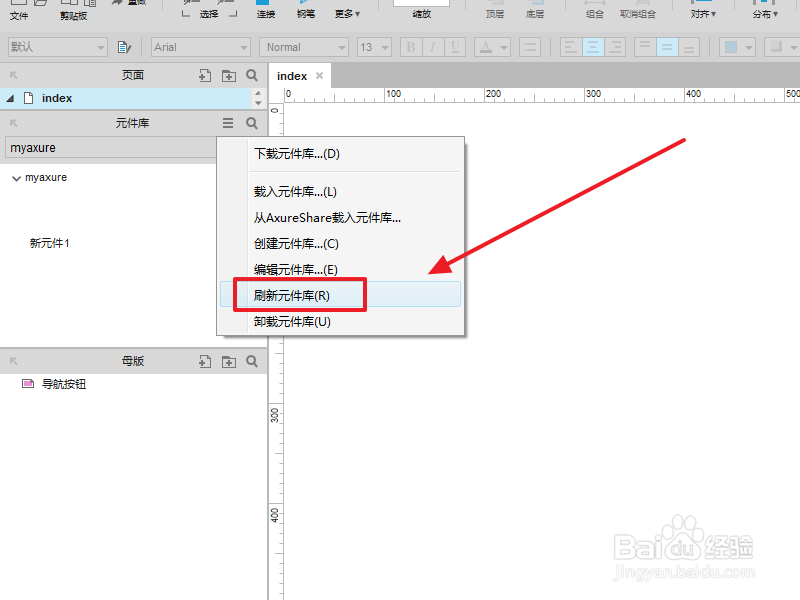Align text to top vertically
Viewport: 800px width, 600px height.
click(x=645, y=47)
